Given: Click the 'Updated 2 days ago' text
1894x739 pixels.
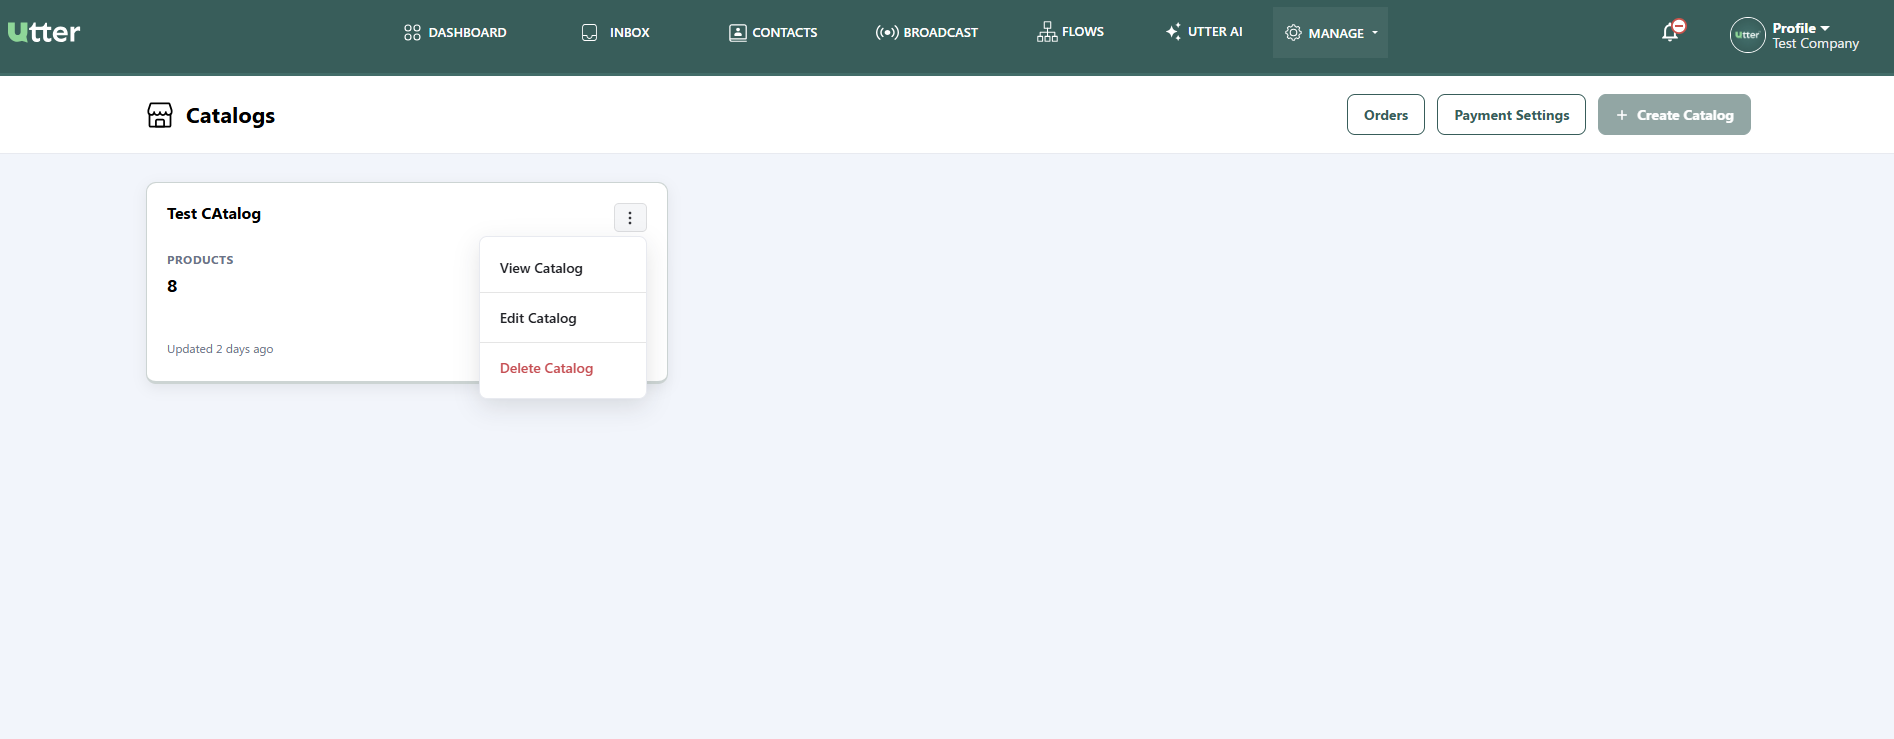Looking at the screenshot, I should coord(220,349).
